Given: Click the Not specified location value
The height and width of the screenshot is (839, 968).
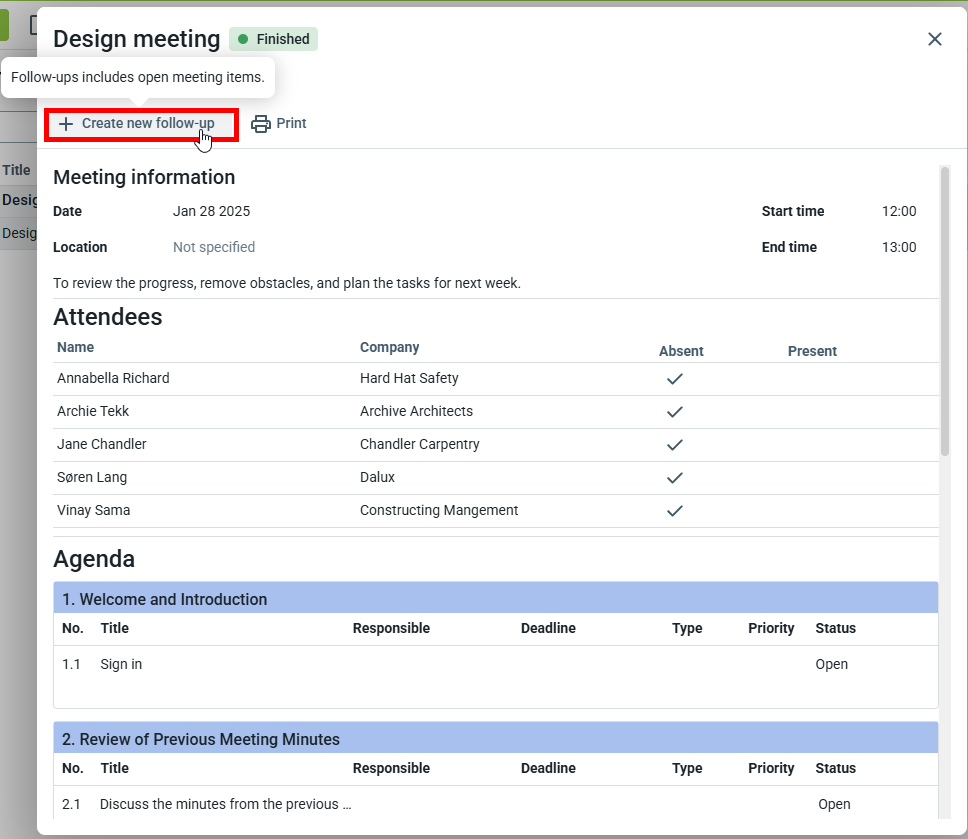Looking at the screenshot, I should pos(214,247).
